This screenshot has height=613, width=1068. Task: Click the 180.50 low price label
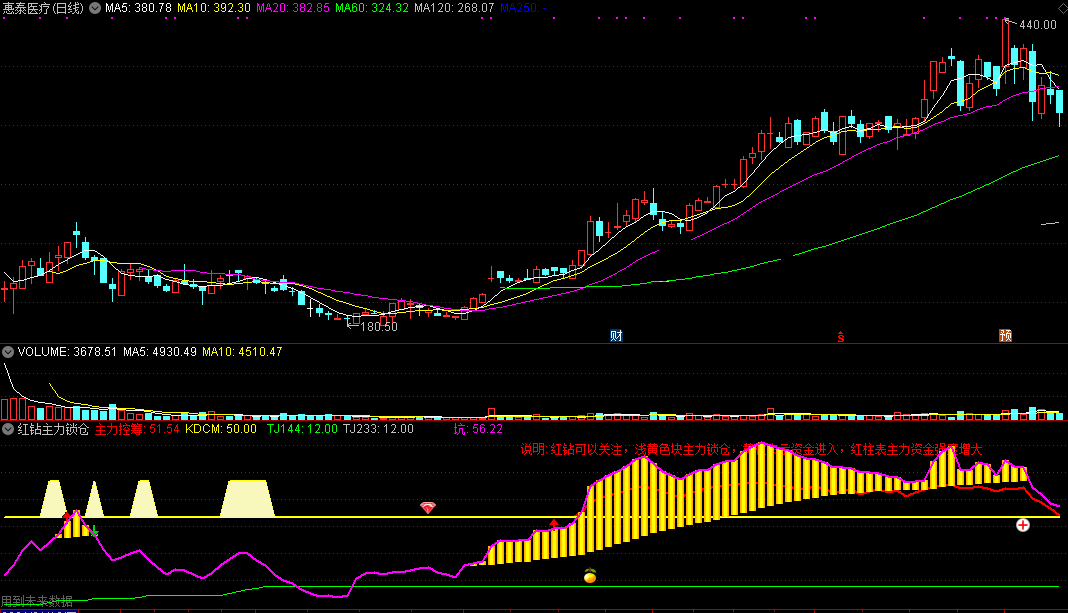pos(379,327)
